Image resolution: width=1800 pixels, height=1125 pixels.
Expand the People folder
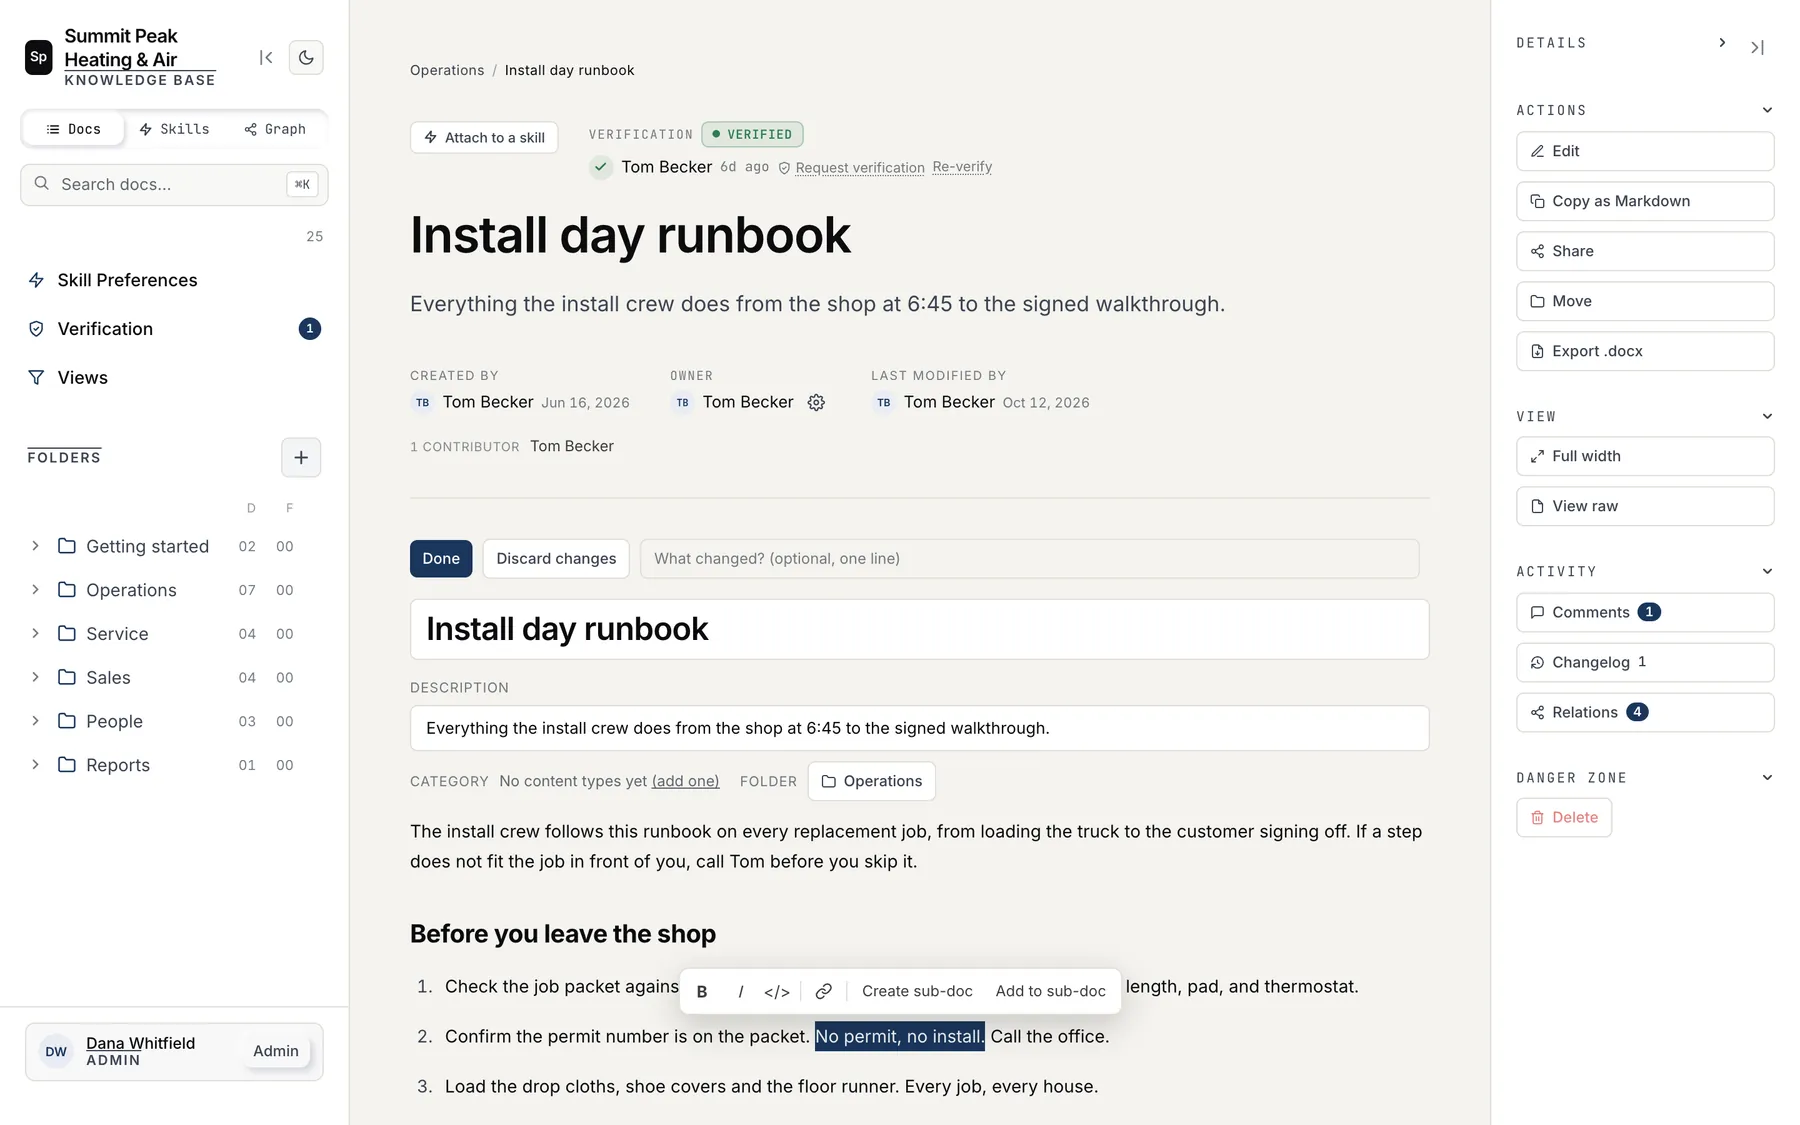[35, 721]
